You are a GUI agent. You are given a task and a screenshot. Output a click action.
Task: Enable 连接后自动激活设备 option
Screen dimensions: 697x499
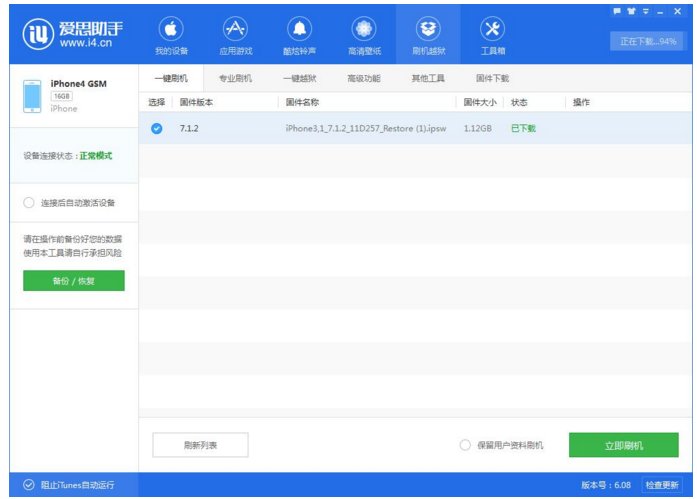[28, 203]
